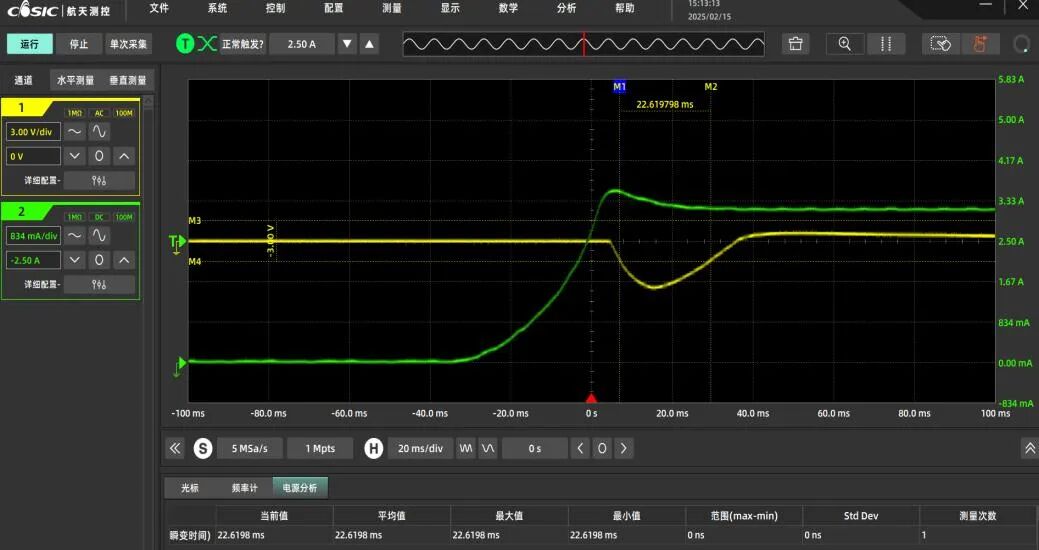The width and height of the screenshot is (1039, 550).
Task: Click the 单次采集 button
Action: [x=129, y=44]
